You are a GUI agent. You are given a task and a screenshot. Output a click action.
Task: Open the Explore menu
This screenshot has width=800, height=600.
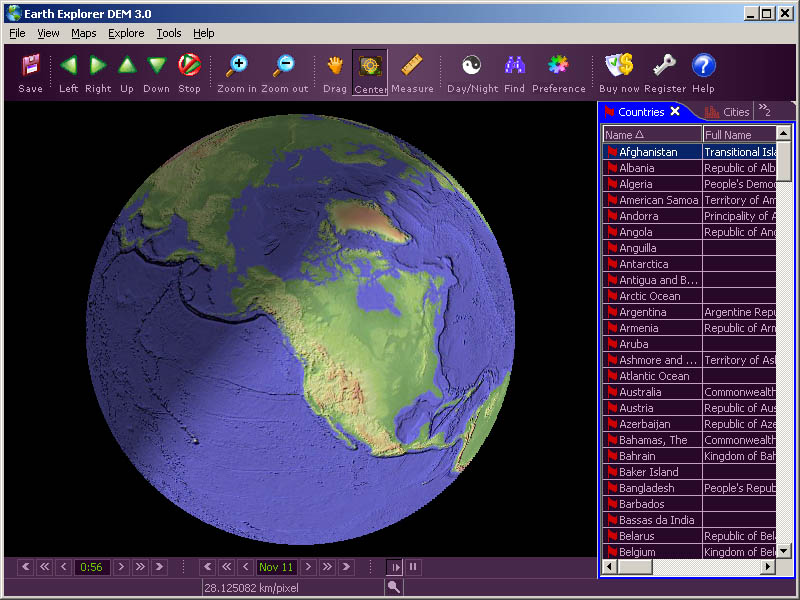pos(126,33)
